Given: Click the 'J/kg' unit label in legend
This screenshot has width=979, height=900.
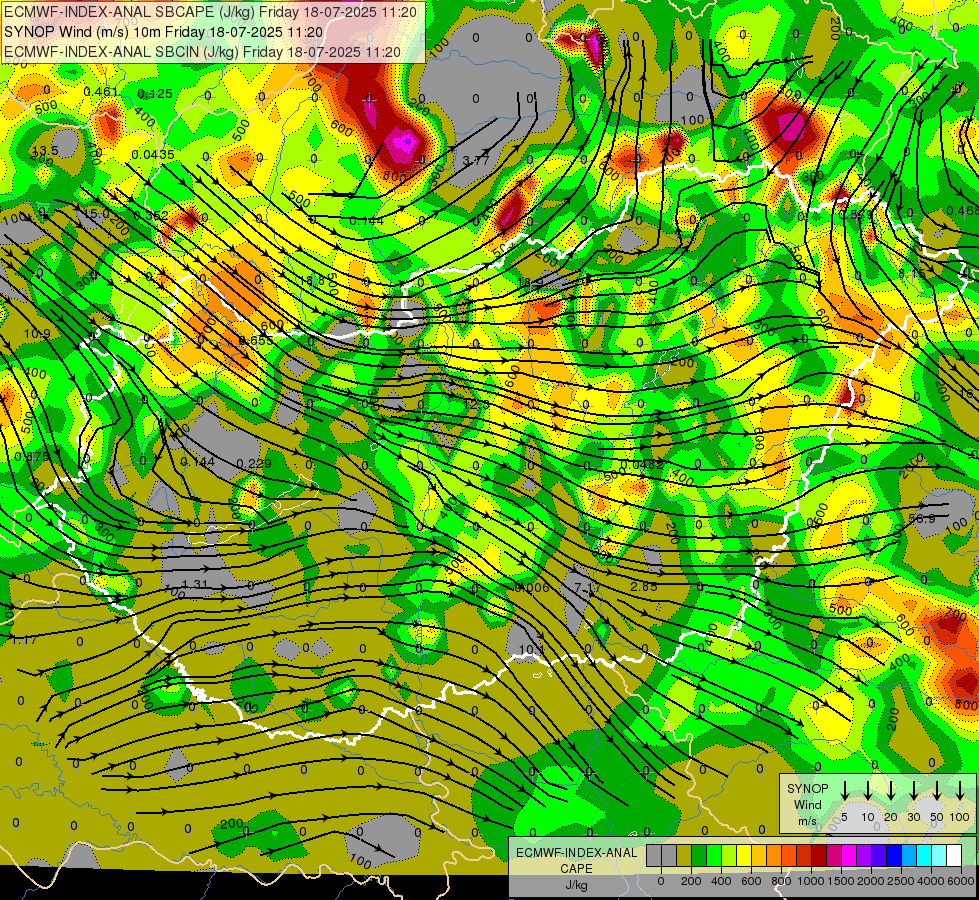Looking at the screenshot, I should [x=576, y=885].
